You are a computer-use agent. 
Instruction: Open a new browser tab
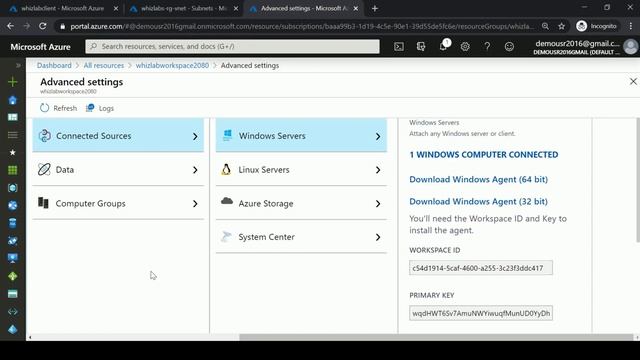click(x=375, y=8)
